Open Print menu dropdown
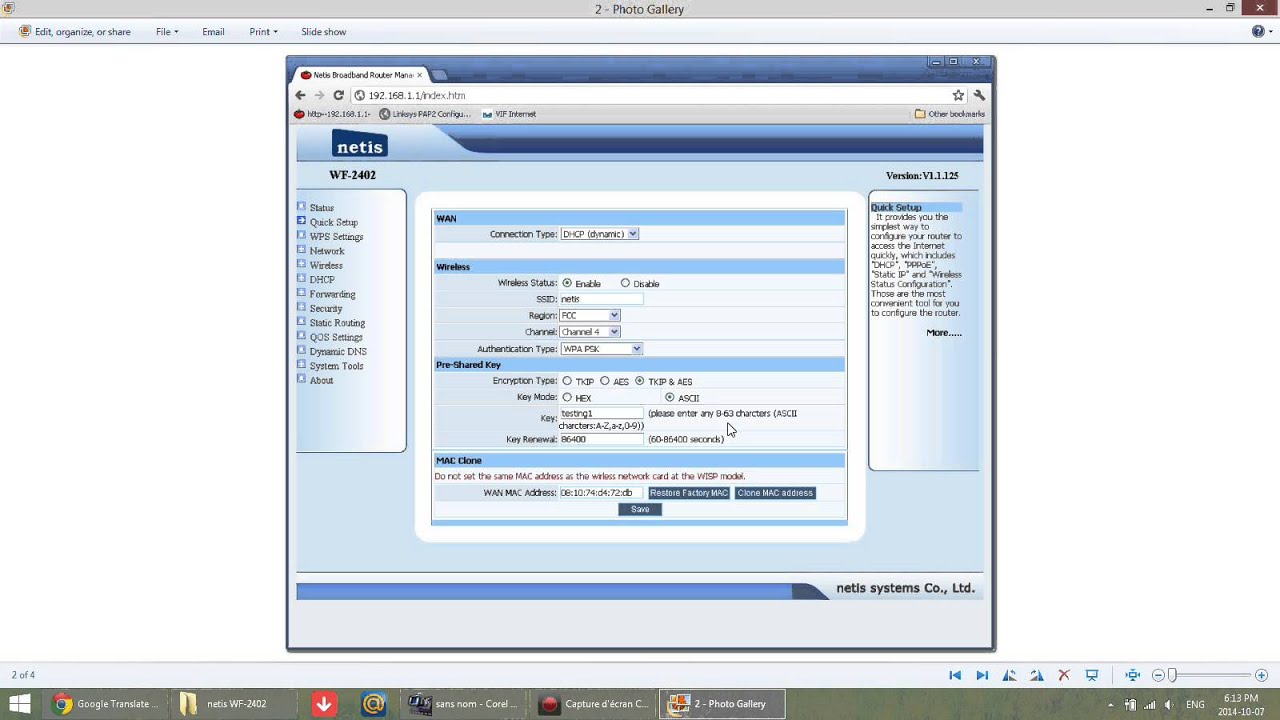The image size is (1280, 720). [264, 32]
